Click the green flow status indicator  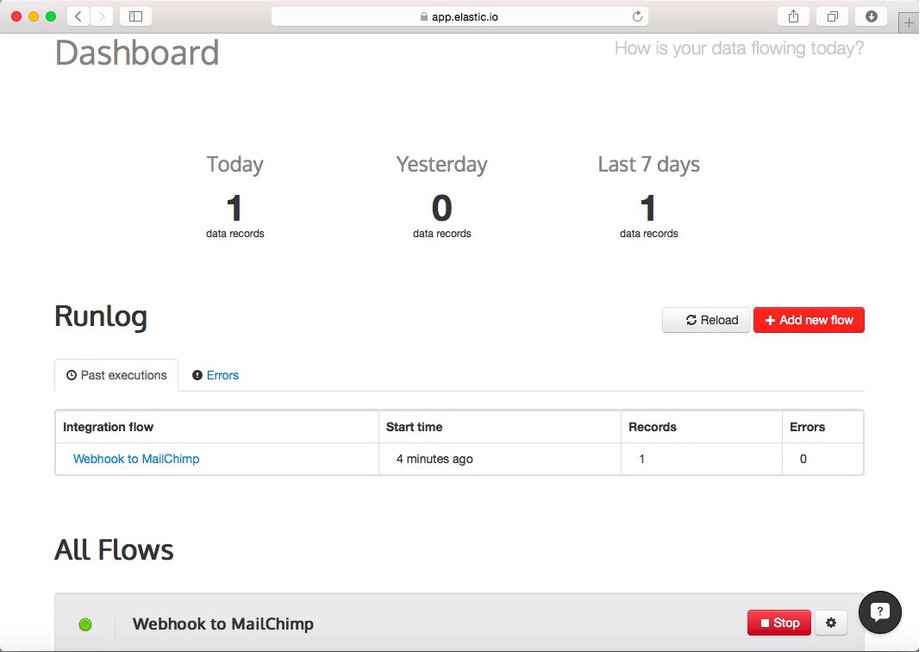pos(86,624)
